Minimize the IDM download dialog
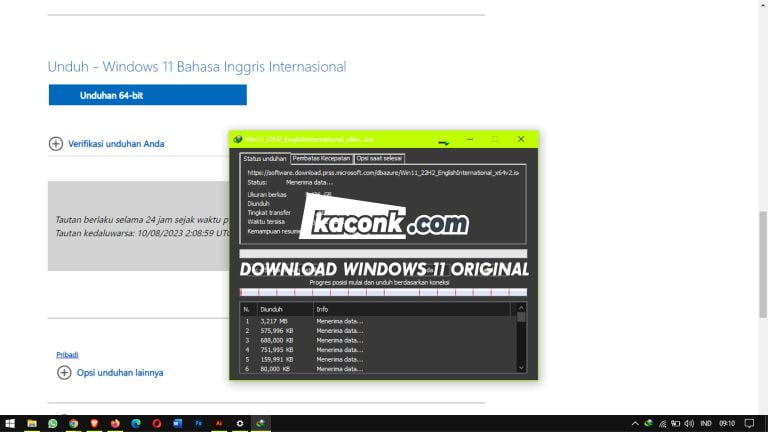 [x=470, y=139]
